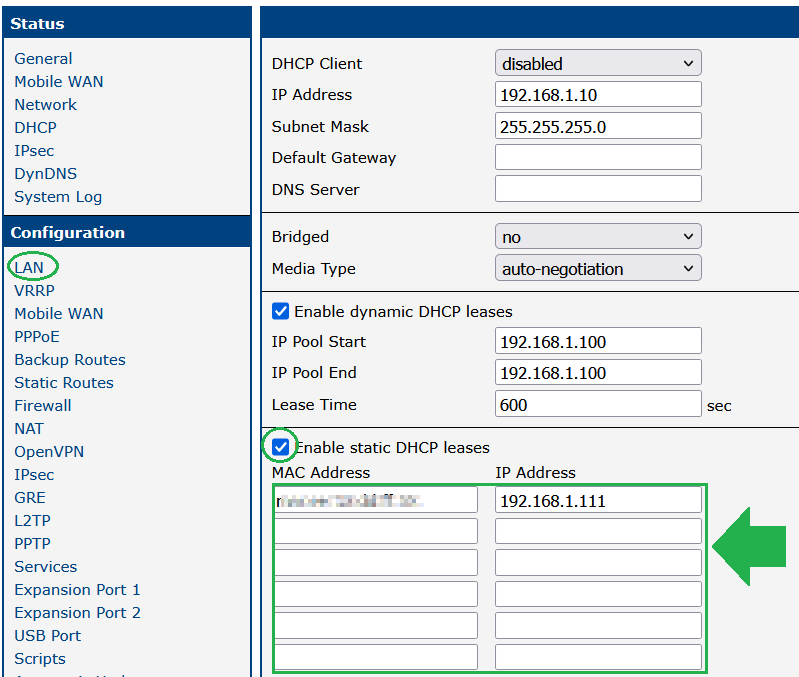
Task: Open LAN configuration page
Action: 29,267
